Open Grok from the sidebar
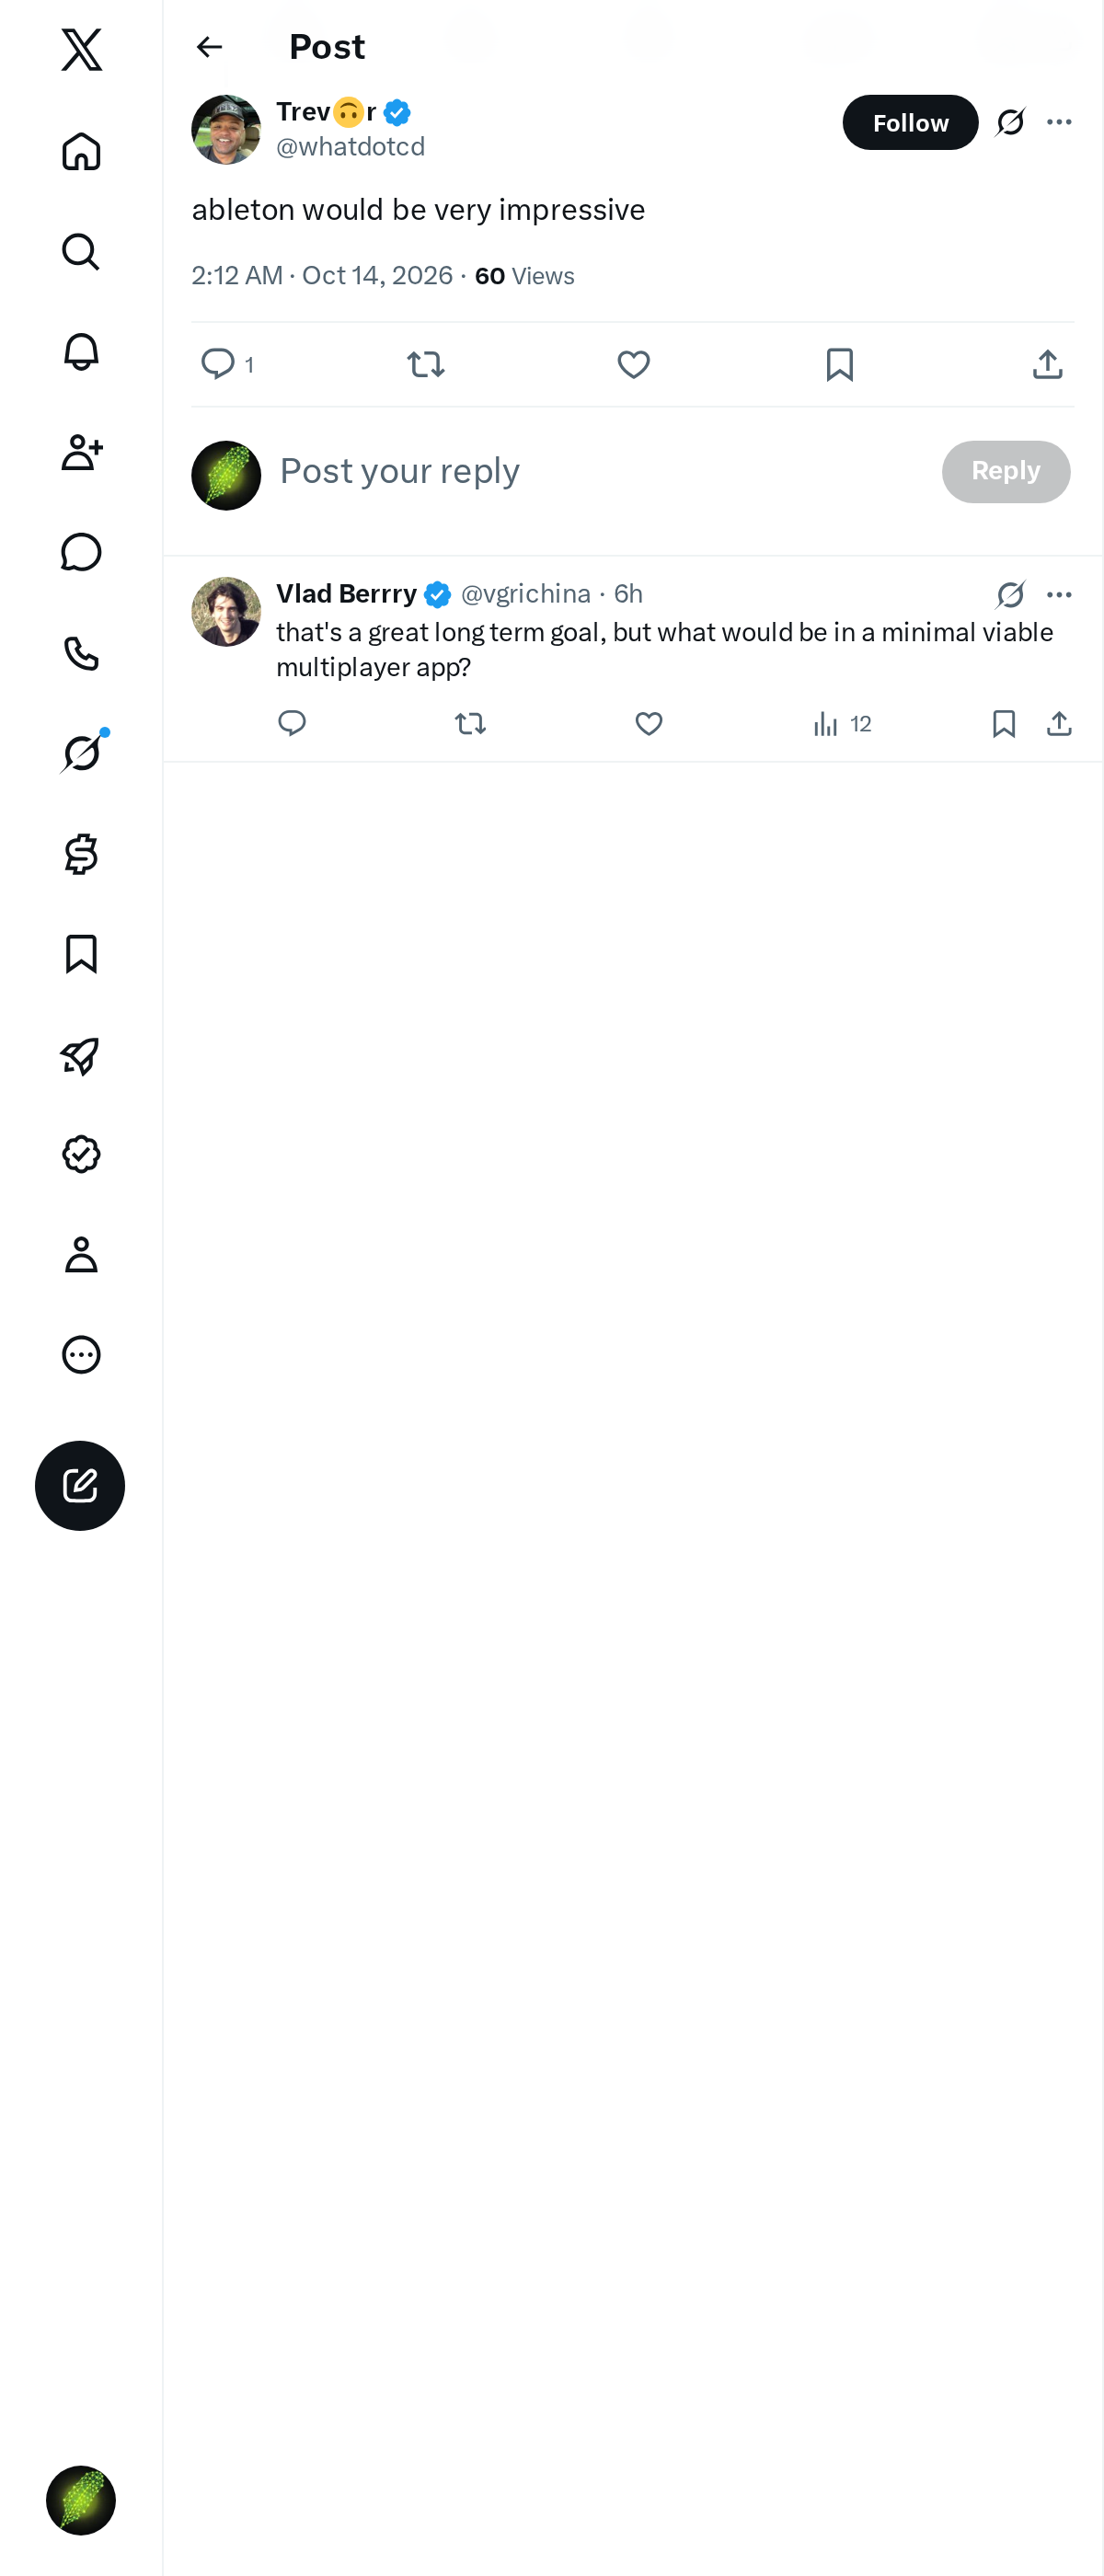1104x2576 pixels. [81, 753]
